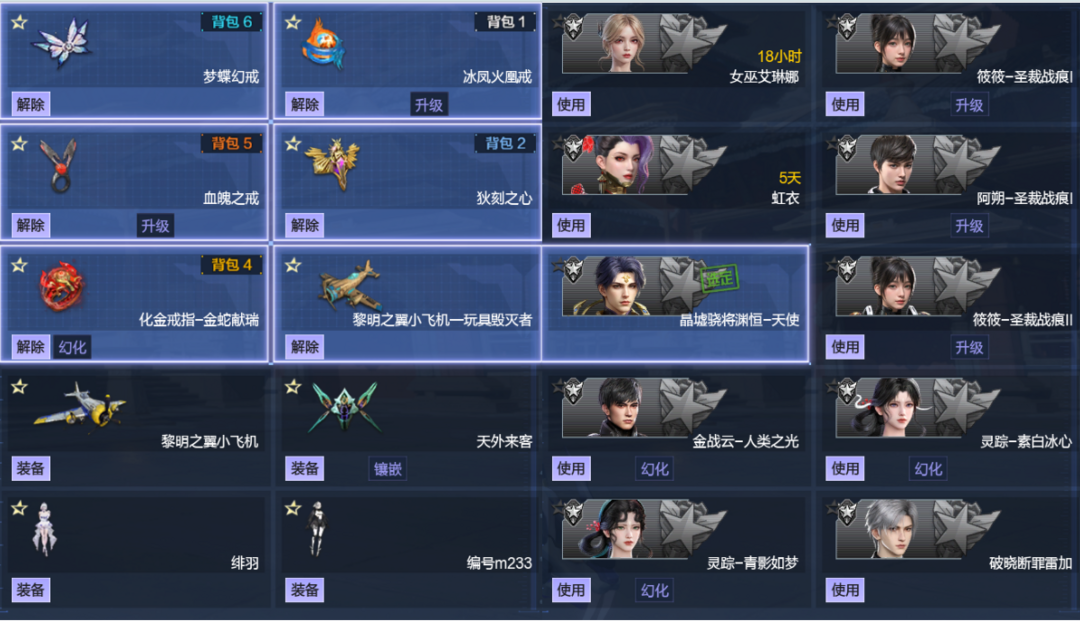Click the 梦蝶幻戒 butterfly ring icon
1080x621 pixels.
point(62,43)
